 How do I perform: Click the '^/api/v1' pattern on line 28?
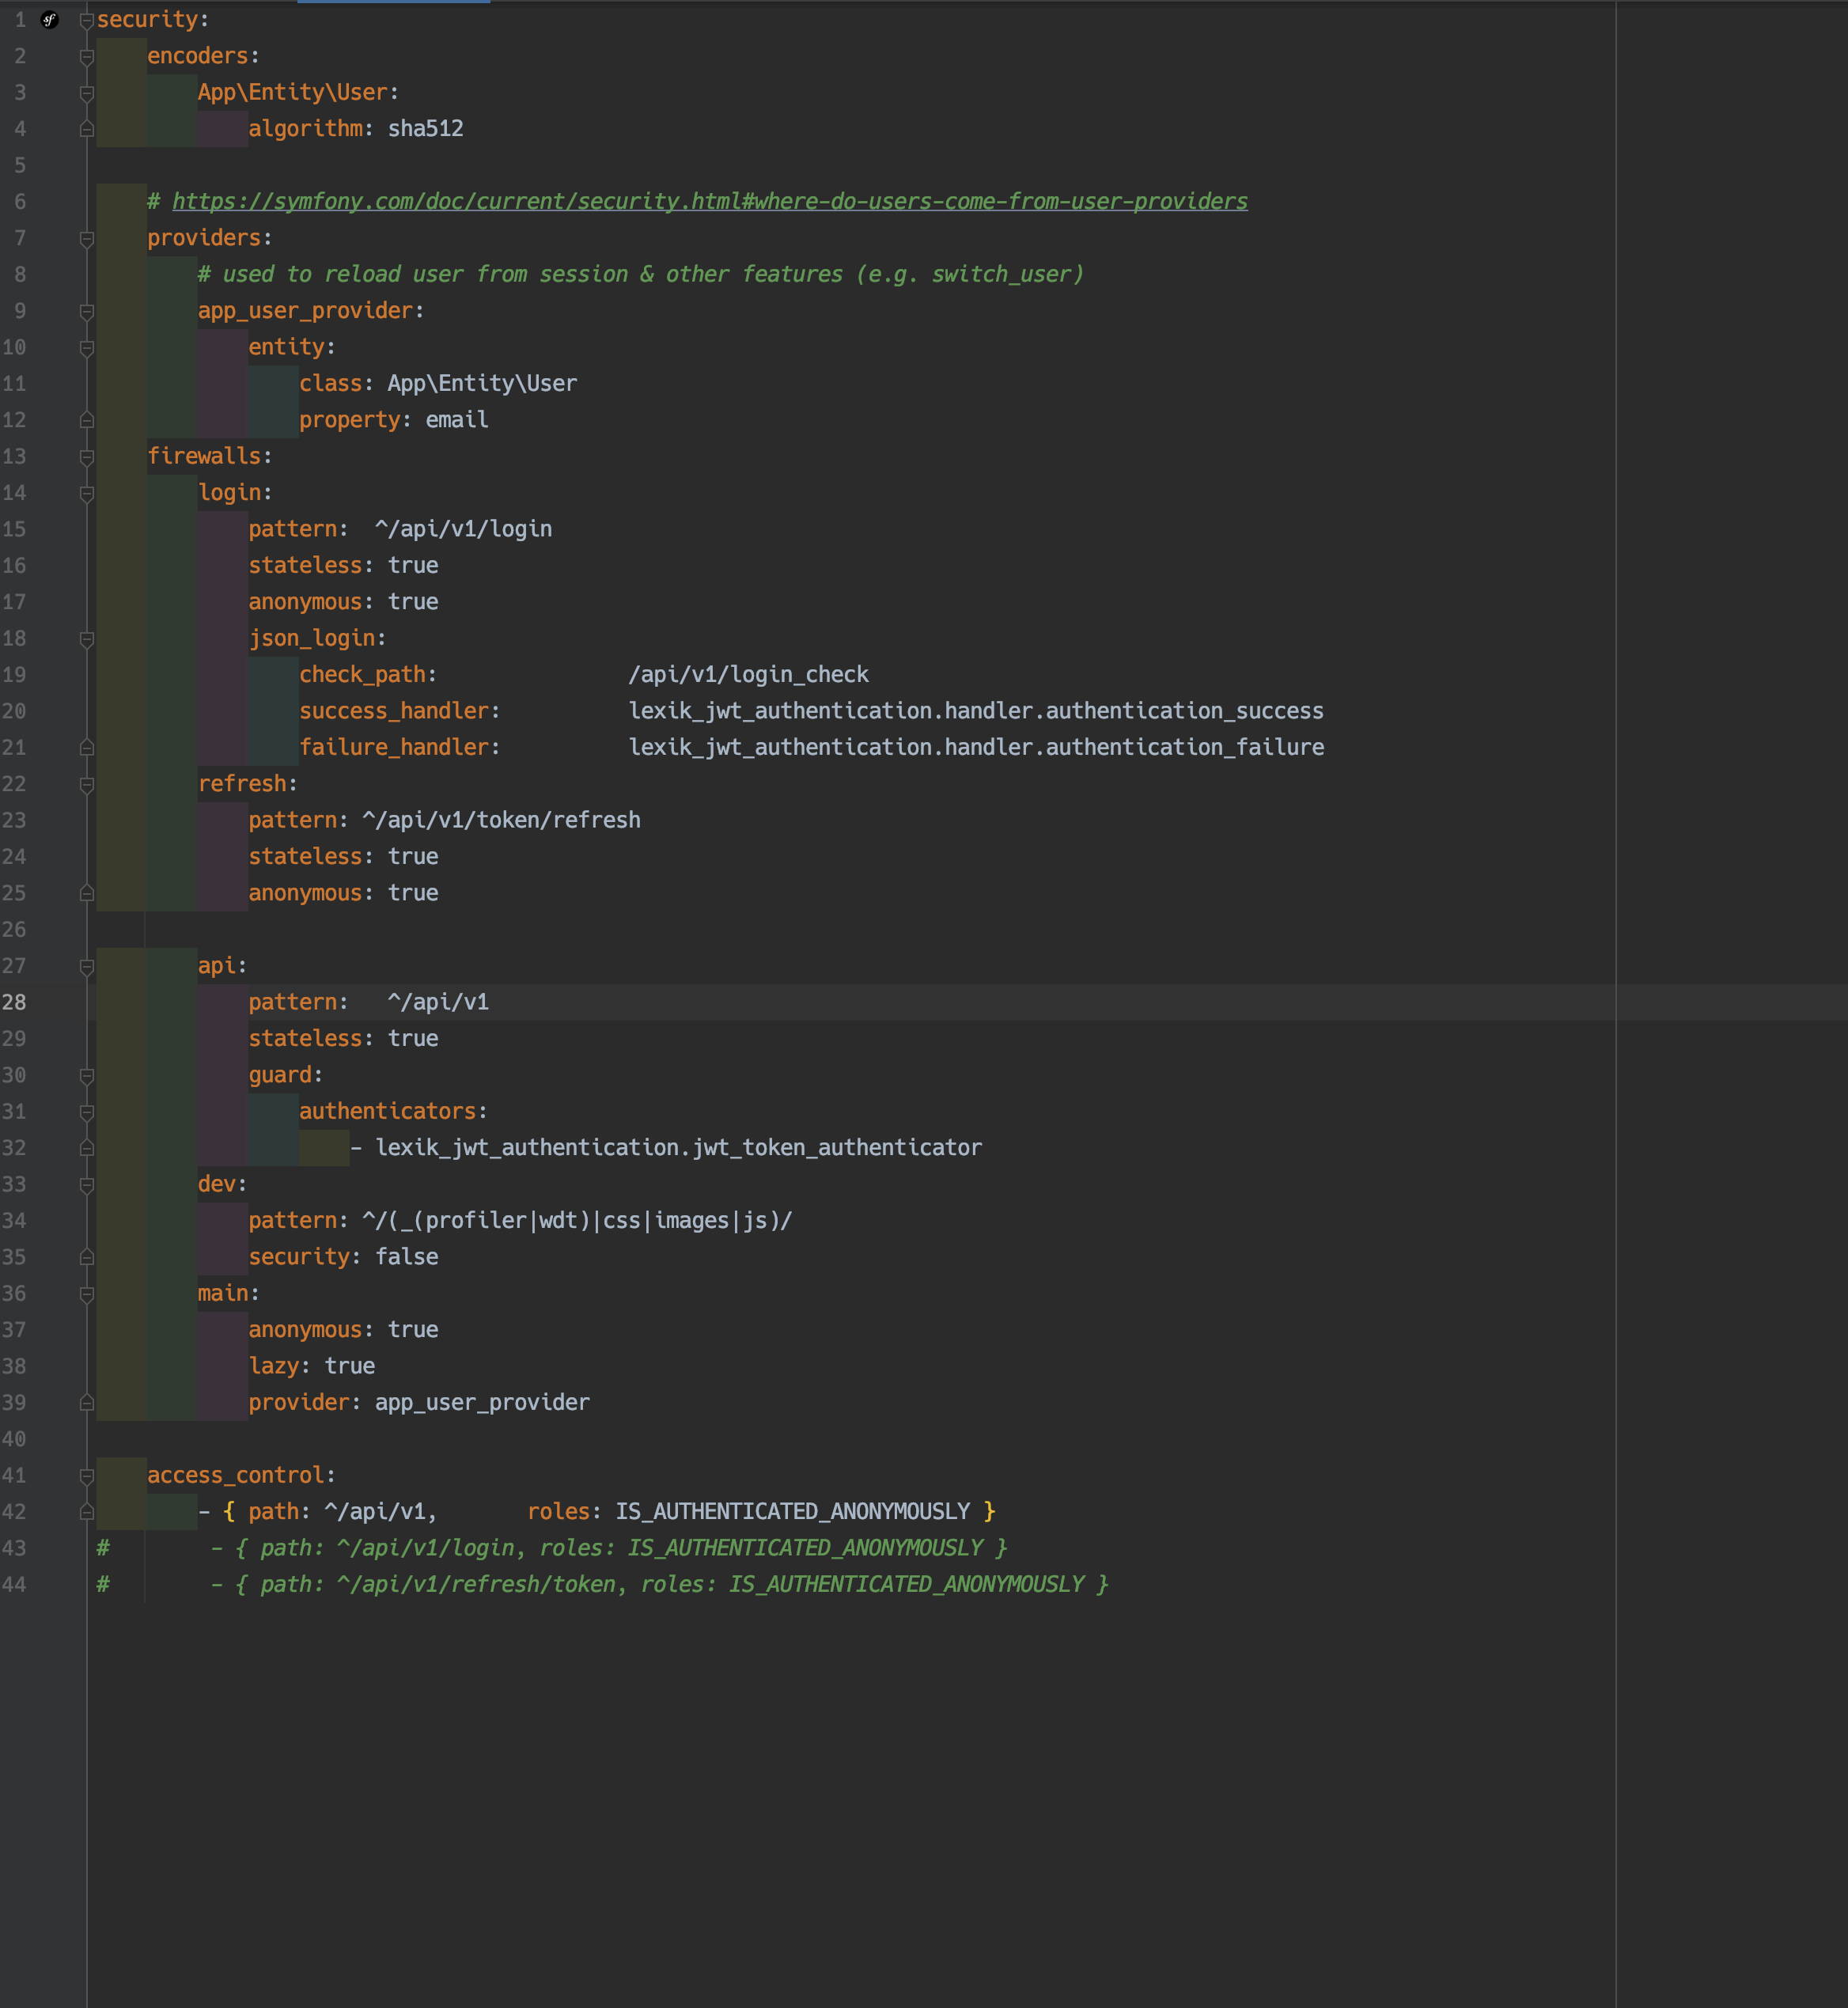pos(438,1002)
